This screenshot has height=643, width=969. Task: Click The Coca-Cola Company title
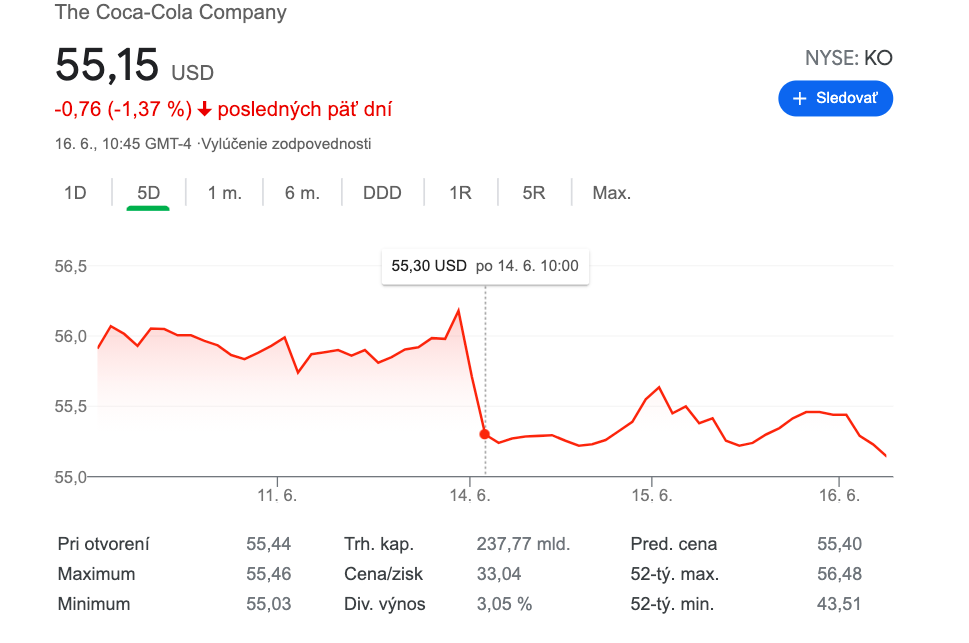coord(170,13)
